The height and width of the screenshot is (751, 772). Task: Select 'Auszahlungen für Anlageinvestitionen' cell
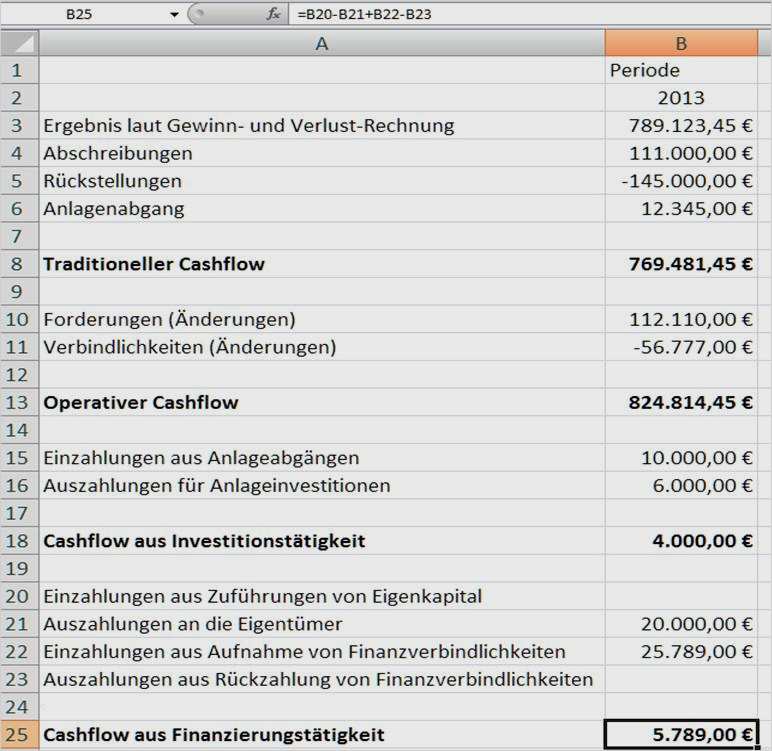(322, 486)
